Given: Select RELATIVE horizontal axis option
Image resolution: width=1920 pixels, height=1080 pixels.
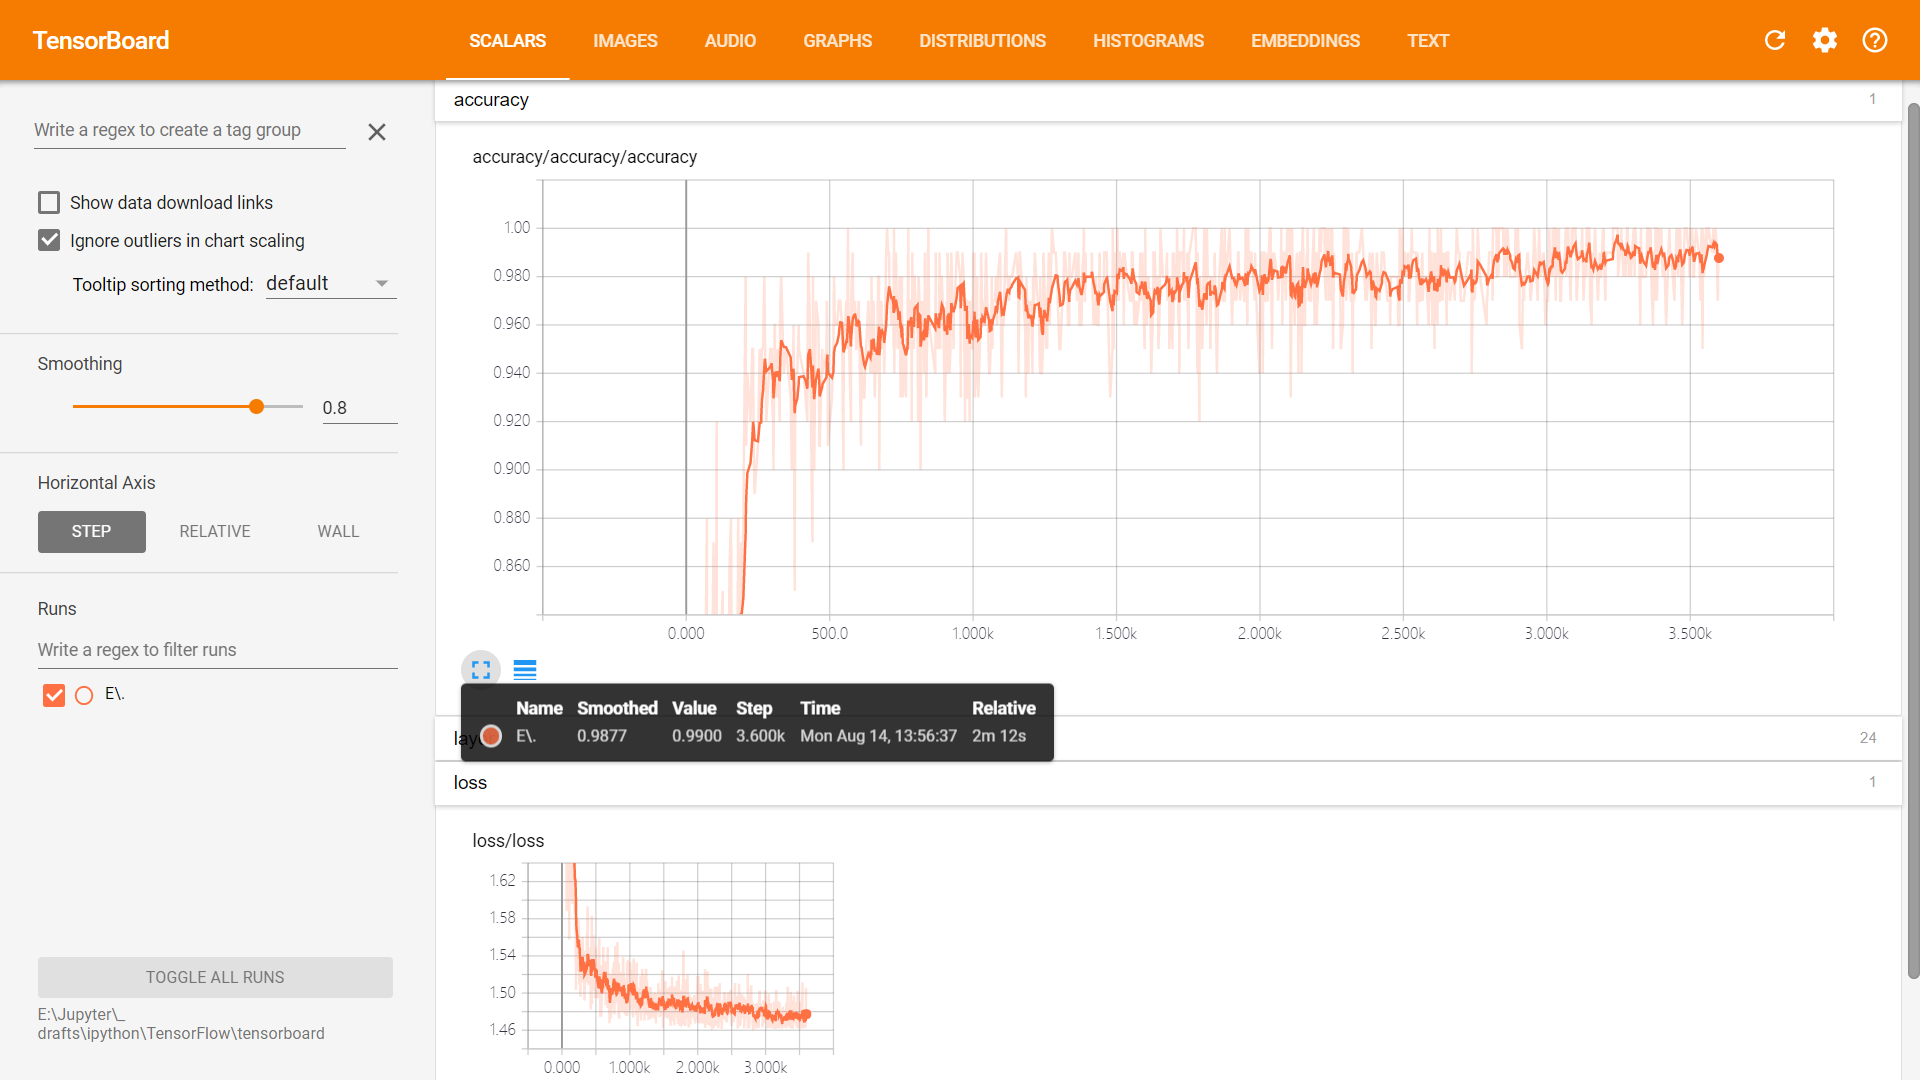Looking at the screenshot, I should click(215, 532).
